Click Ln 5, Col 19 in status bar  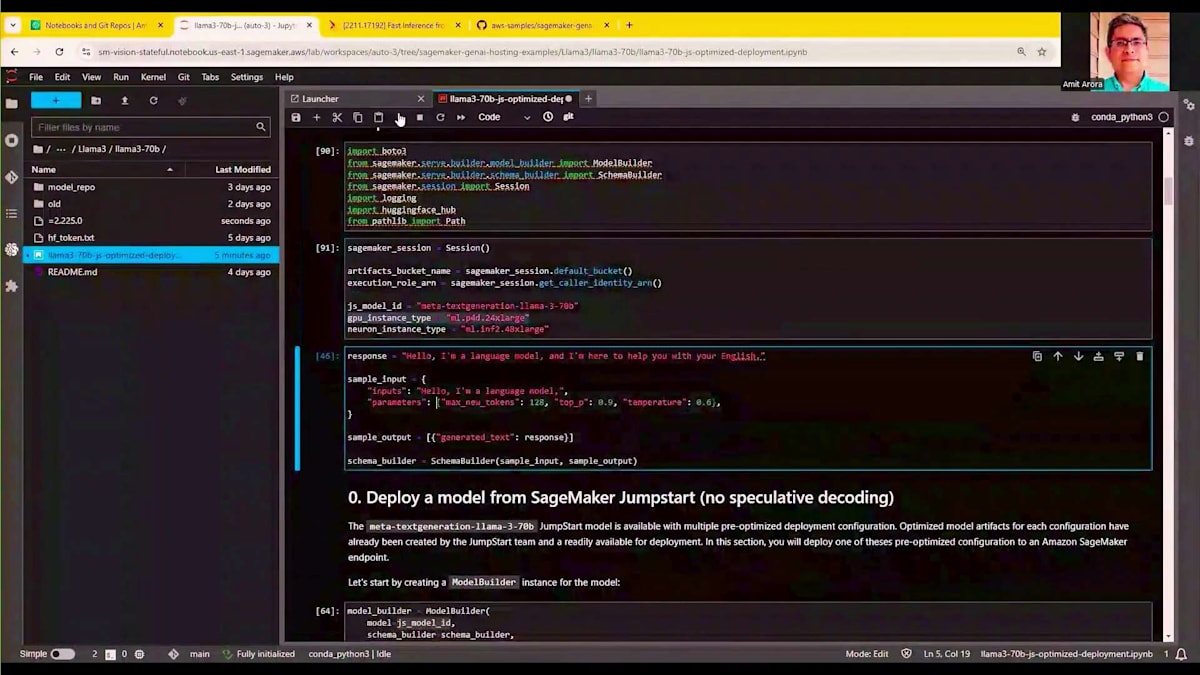point(945,654)
